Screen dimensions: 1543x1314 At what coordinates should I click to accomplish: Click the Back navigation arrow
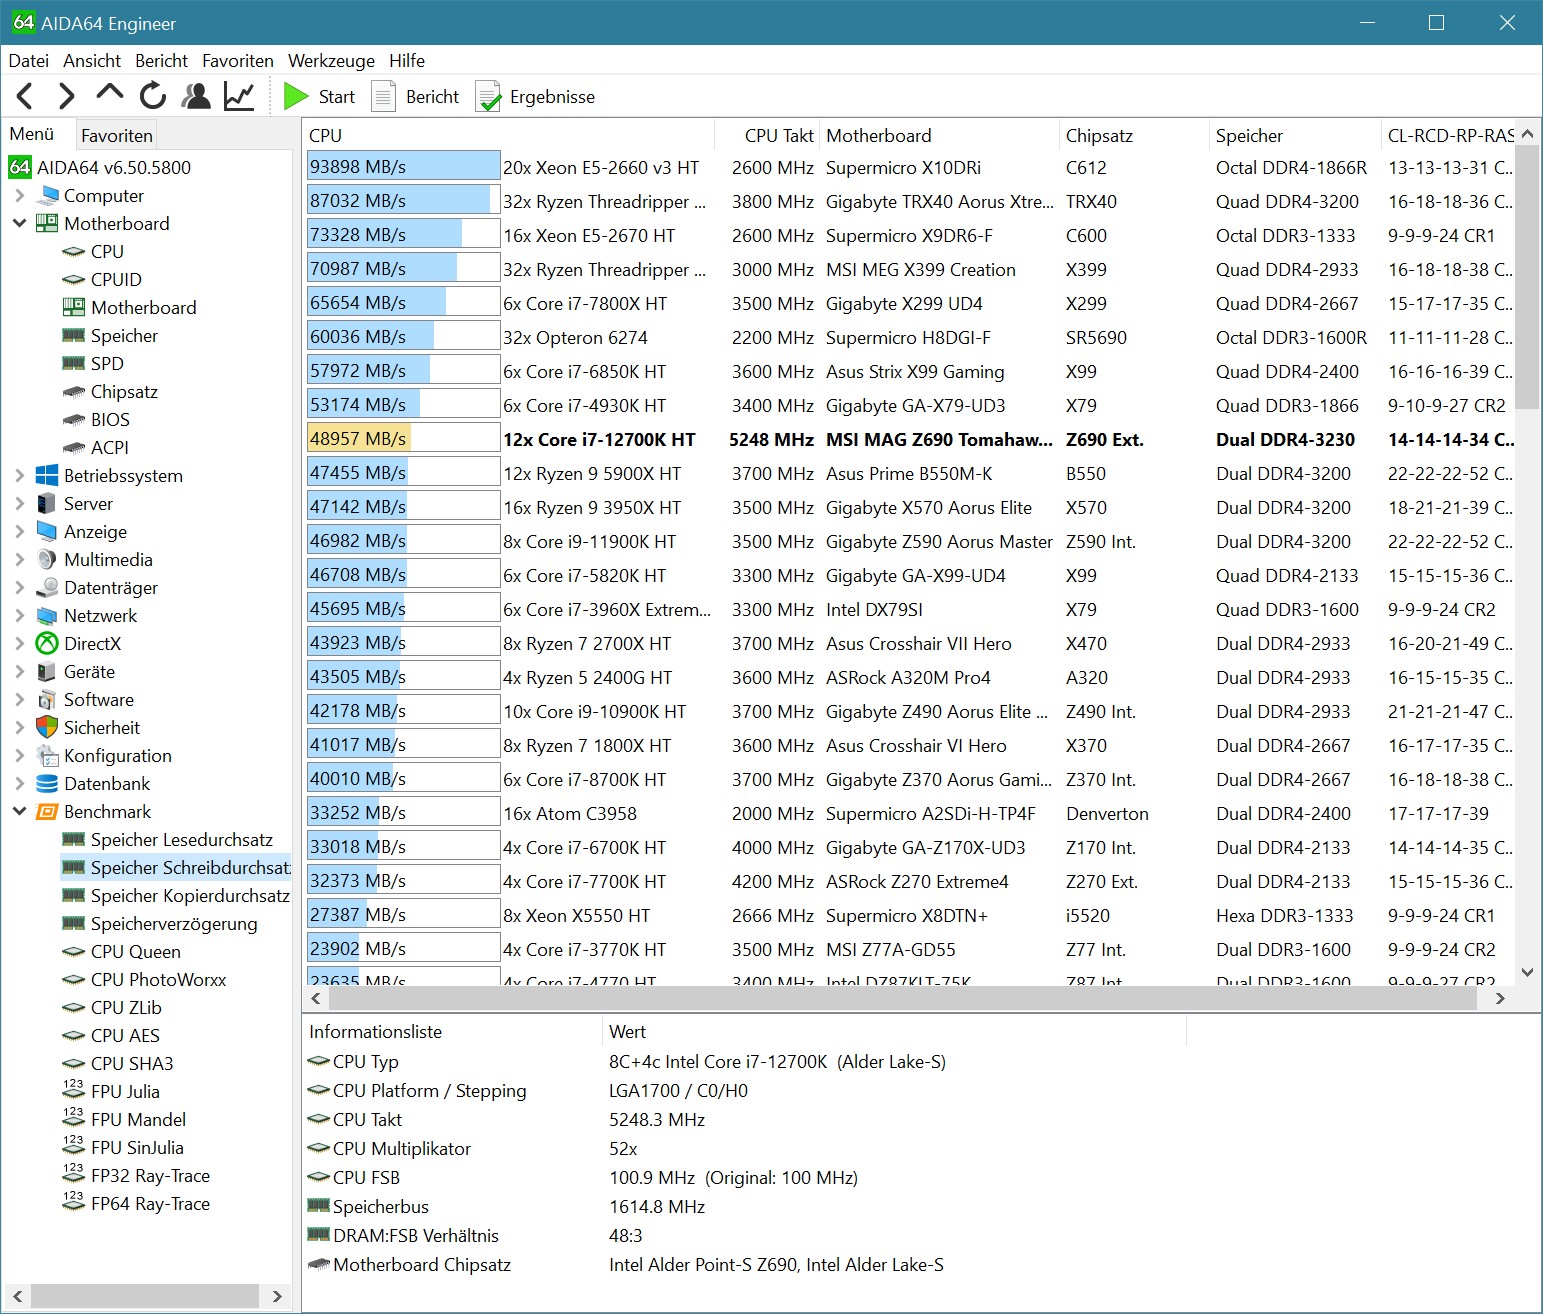[x=25, y=96]
